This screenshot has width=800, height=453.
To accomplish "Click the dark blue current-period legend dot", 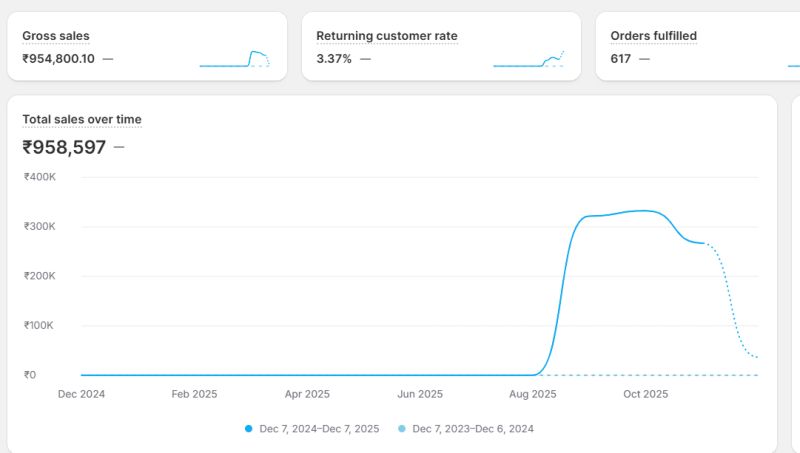I will [249, 429].
